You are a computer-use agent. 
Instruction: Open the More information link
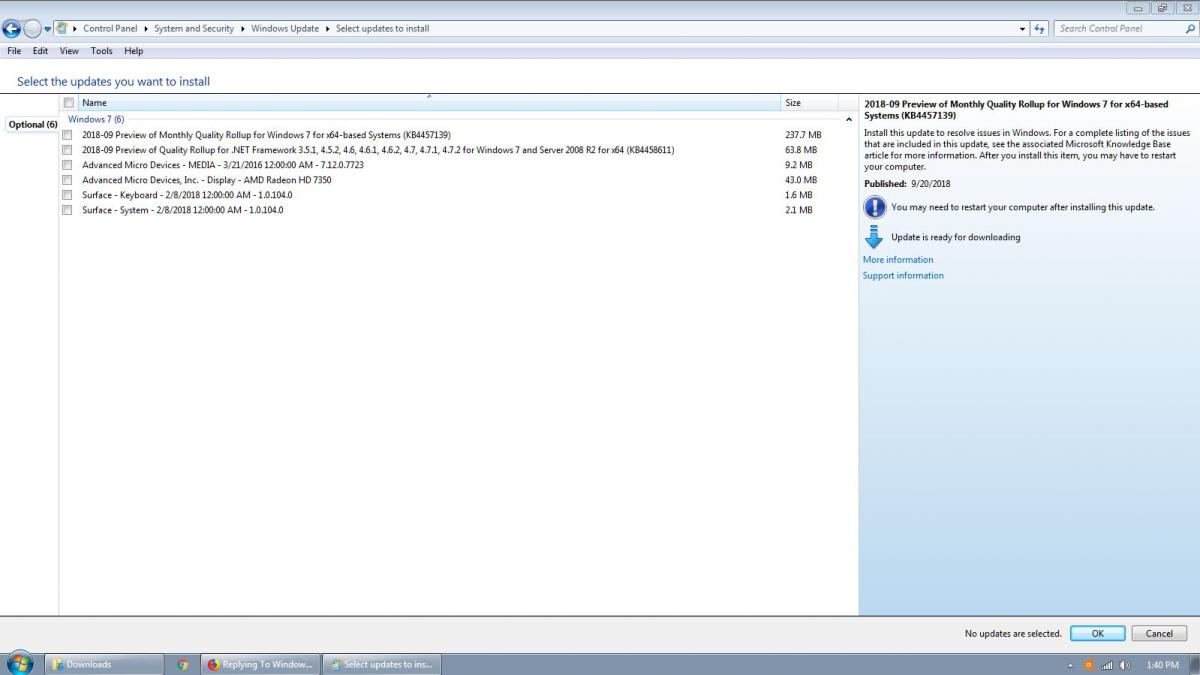898,260
